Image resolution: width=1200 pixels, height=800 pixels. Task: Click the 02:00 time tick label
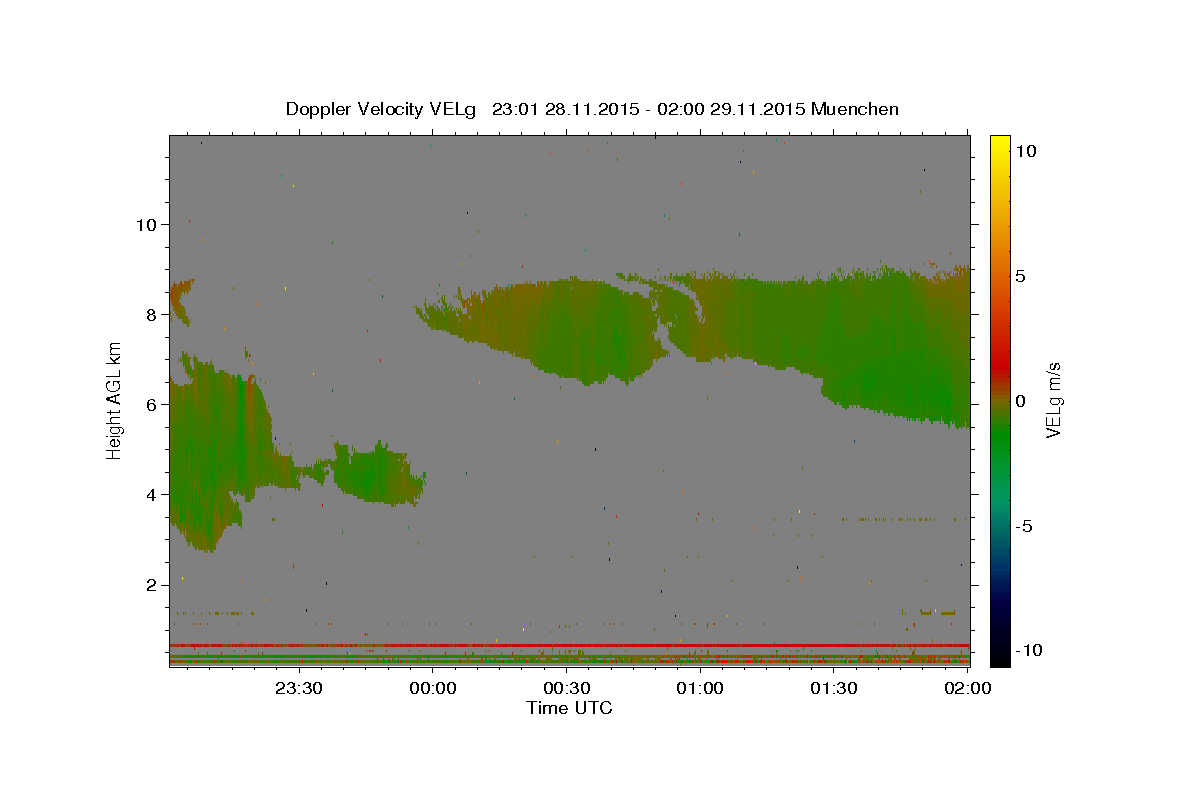click(x=967, y=688)
